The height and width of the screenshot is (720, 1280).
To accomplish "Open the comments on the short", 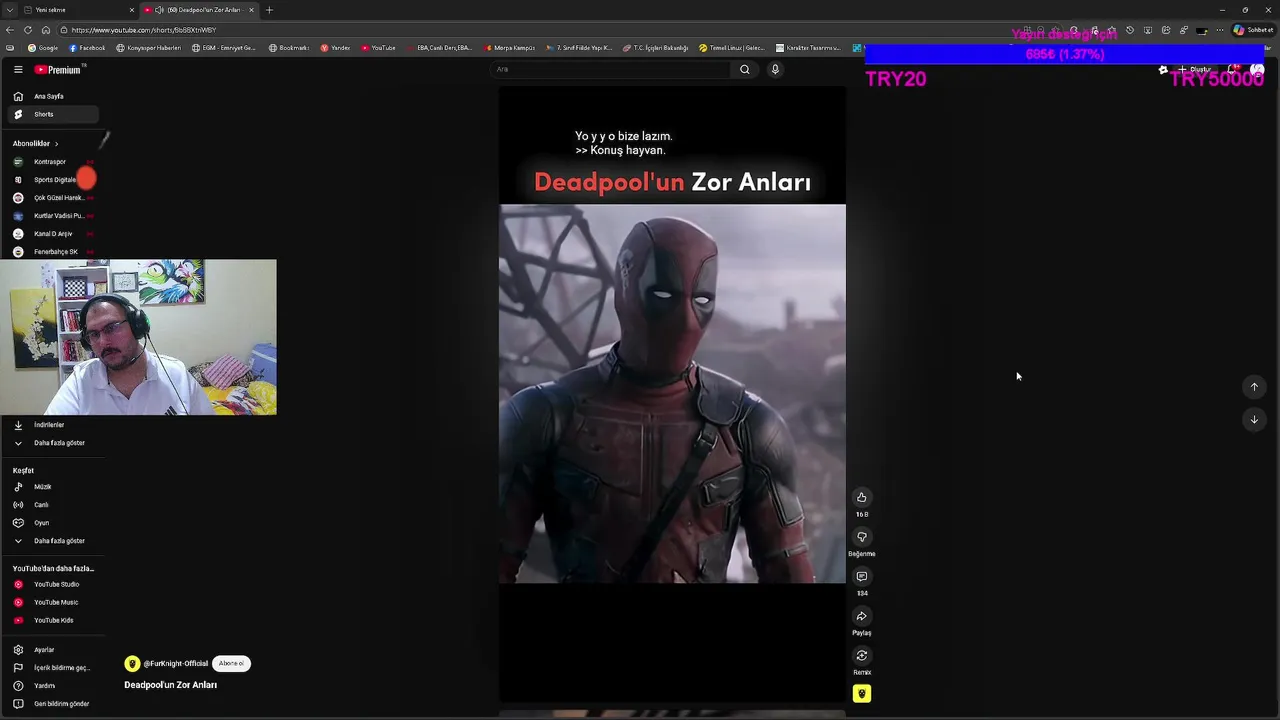I will point(862,577).
